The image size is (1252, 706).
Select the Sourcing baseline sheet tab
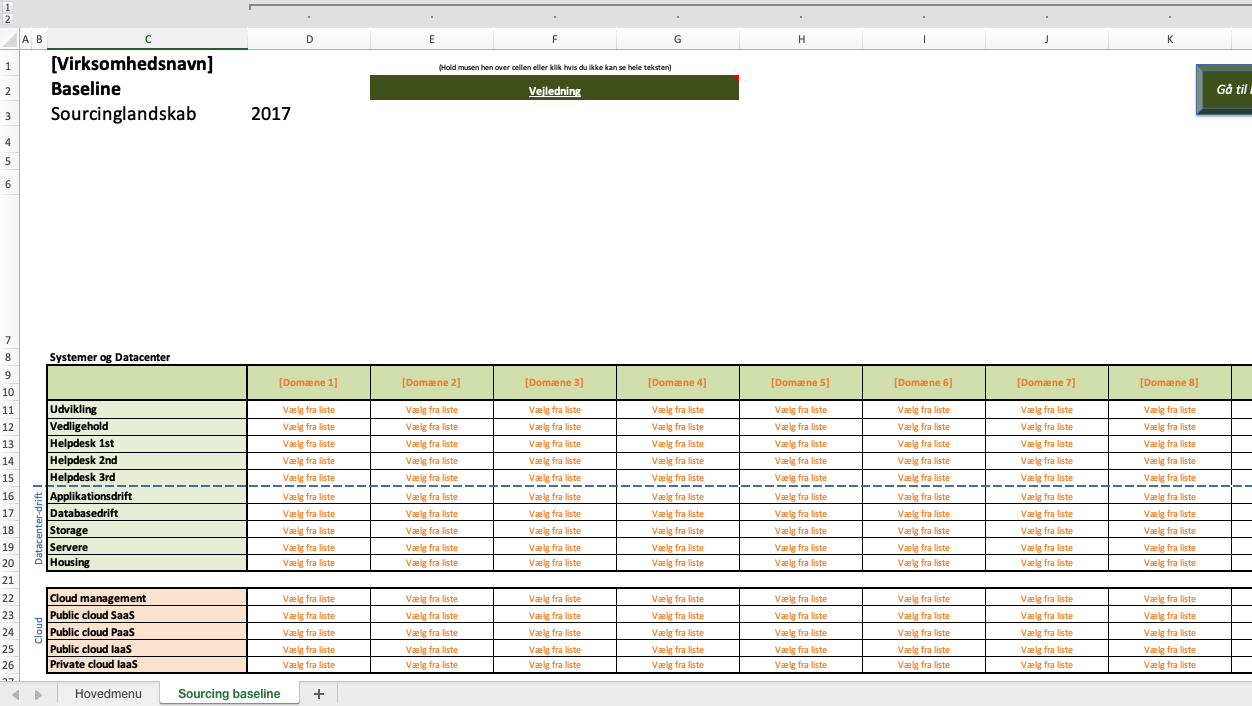click(229, 694)
